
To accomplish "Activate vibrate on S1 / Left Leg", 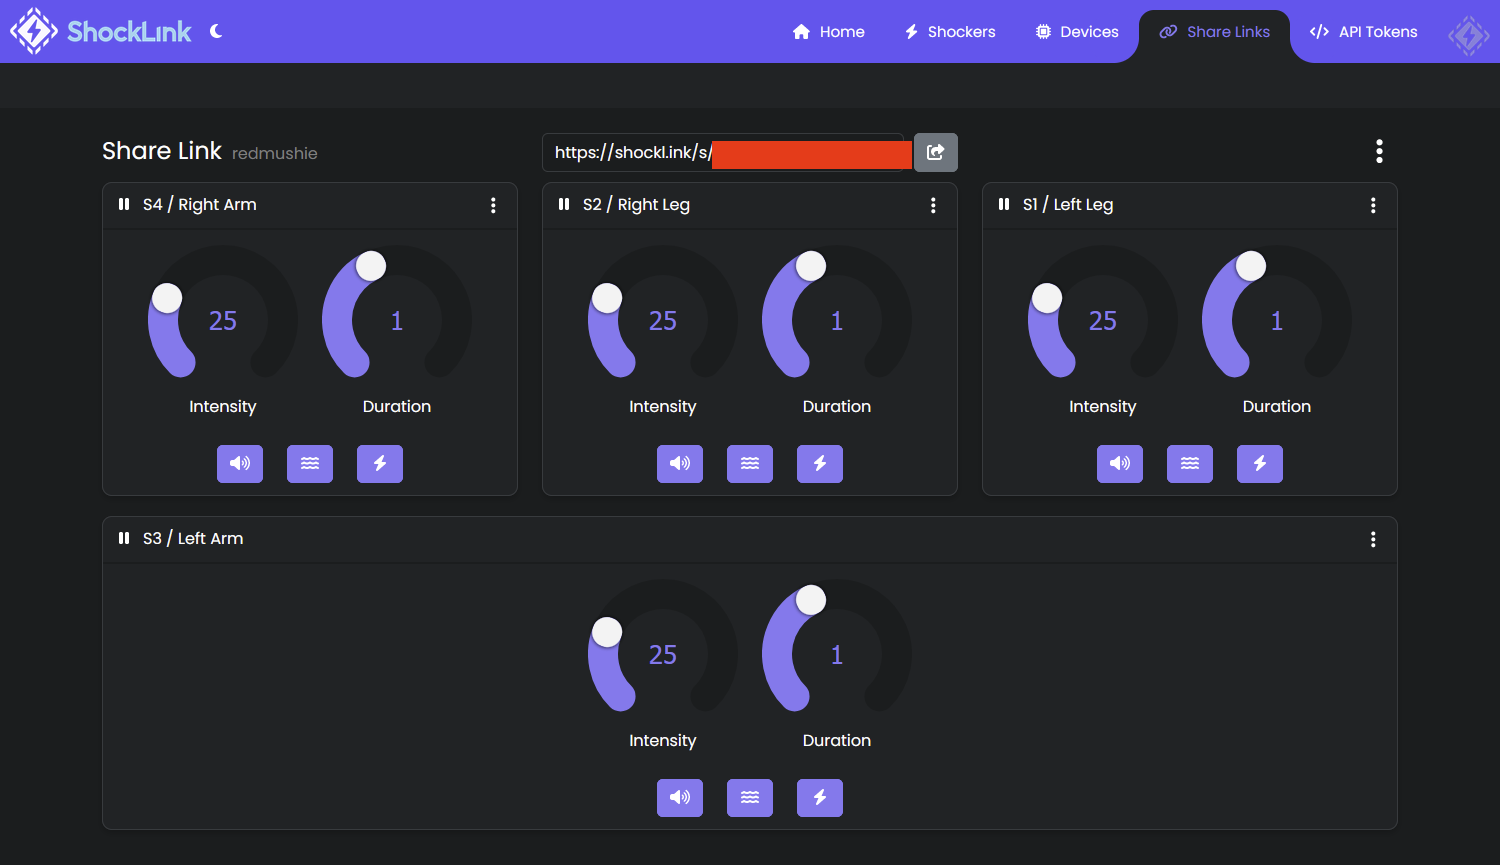I will coord(1190,463).
